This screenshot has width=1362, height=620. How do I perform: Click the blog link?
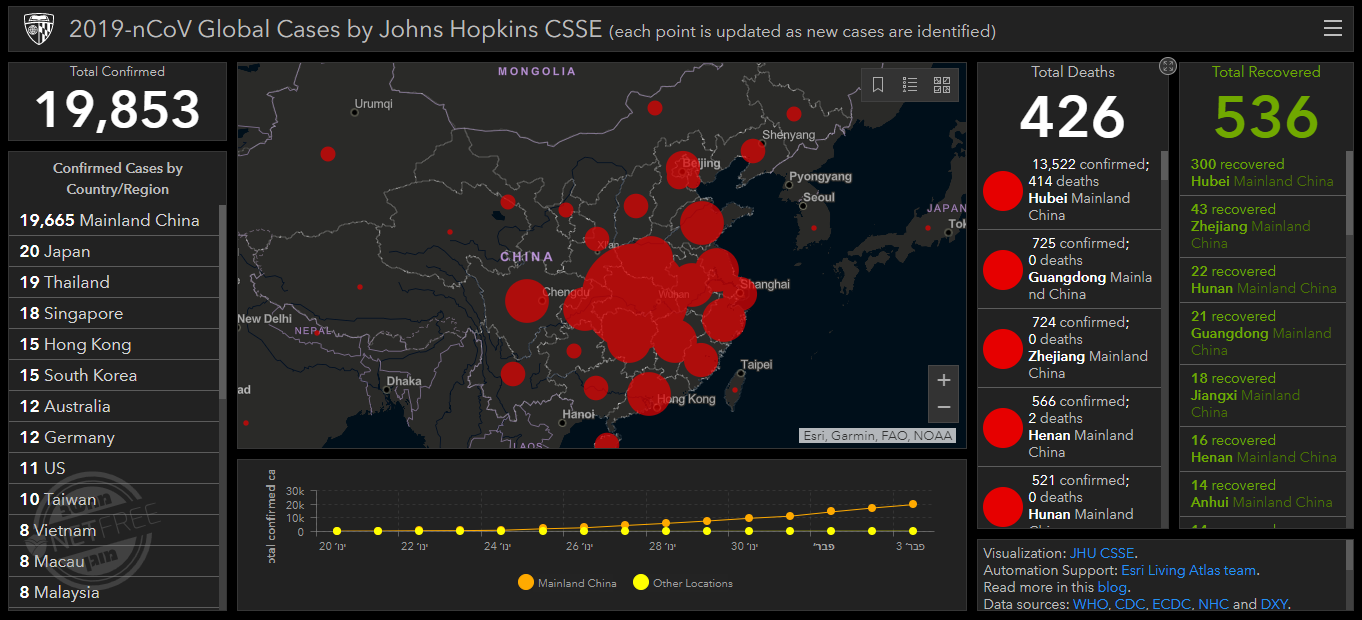(x=1111, y=587)
